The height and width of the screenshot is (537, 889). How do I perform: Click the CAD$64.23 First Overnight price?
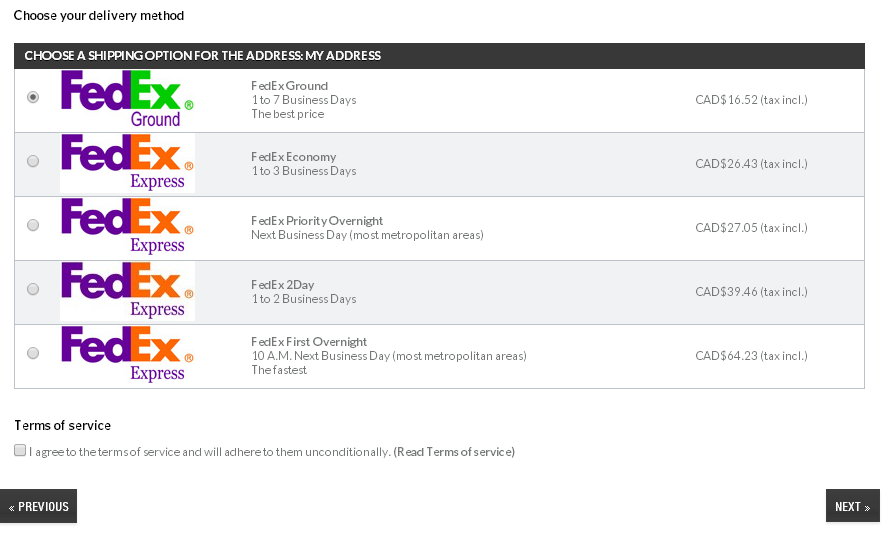751,356
